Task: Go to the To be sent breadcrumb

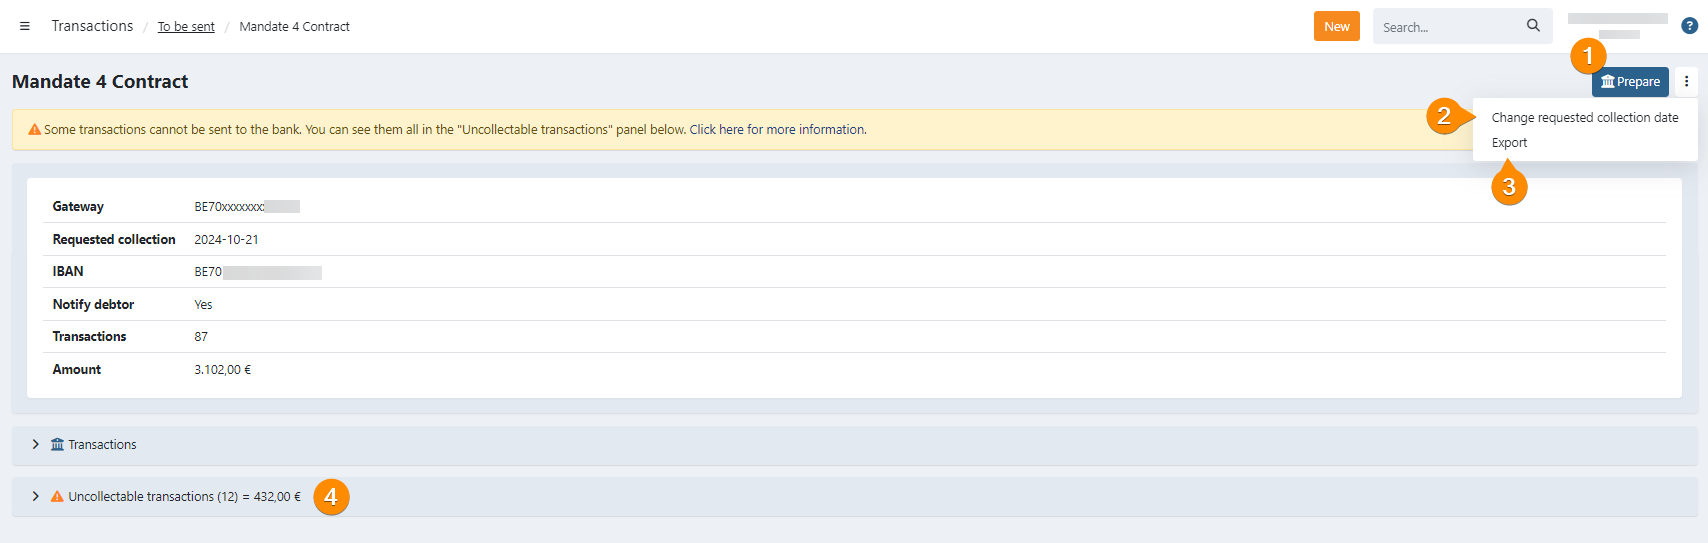Action: [x=186, y=27]
